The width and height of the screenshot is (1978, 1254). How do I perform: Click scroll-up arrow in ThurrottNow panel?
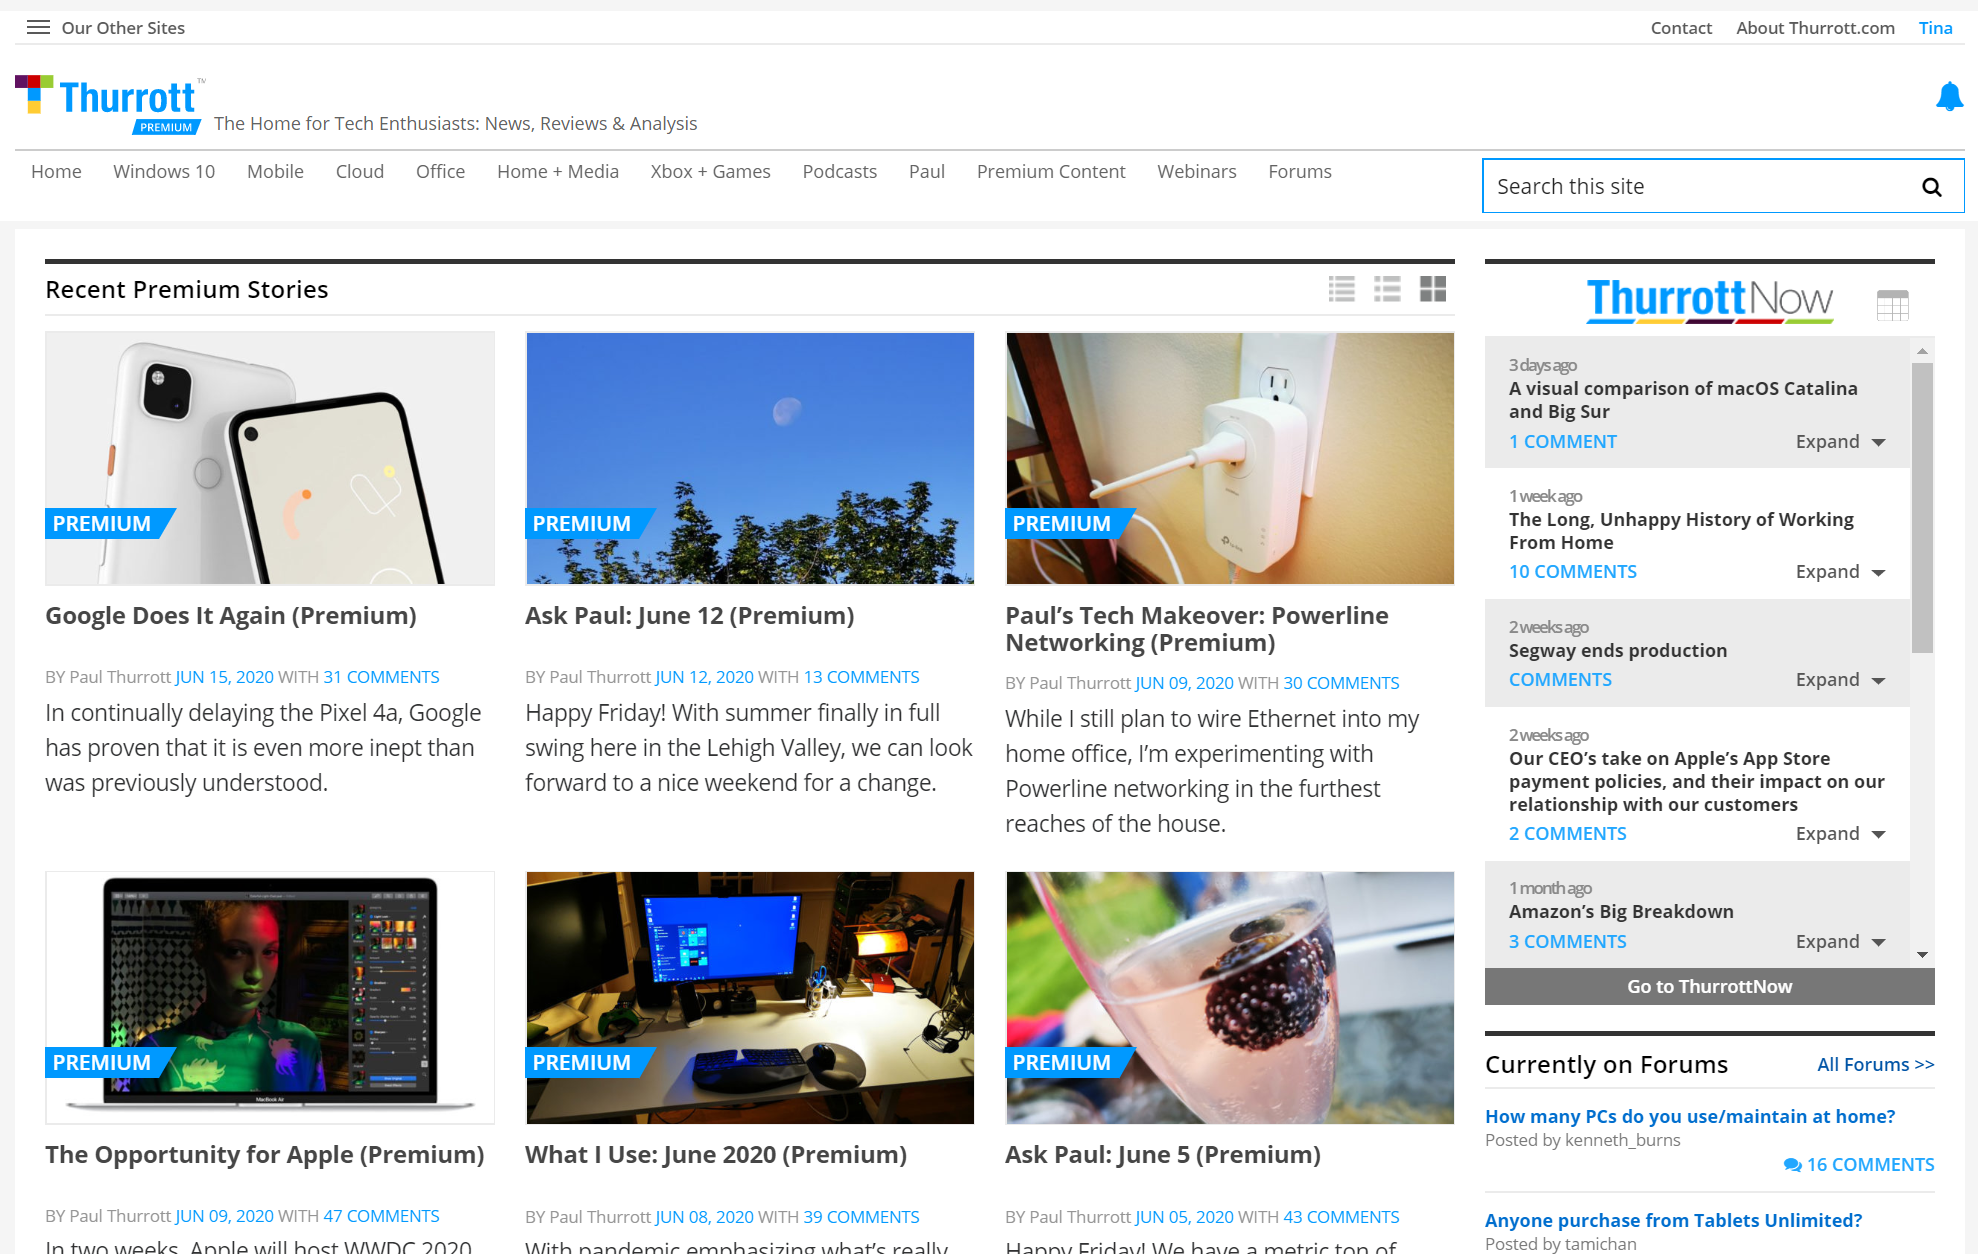click(x=1922, y=351)
